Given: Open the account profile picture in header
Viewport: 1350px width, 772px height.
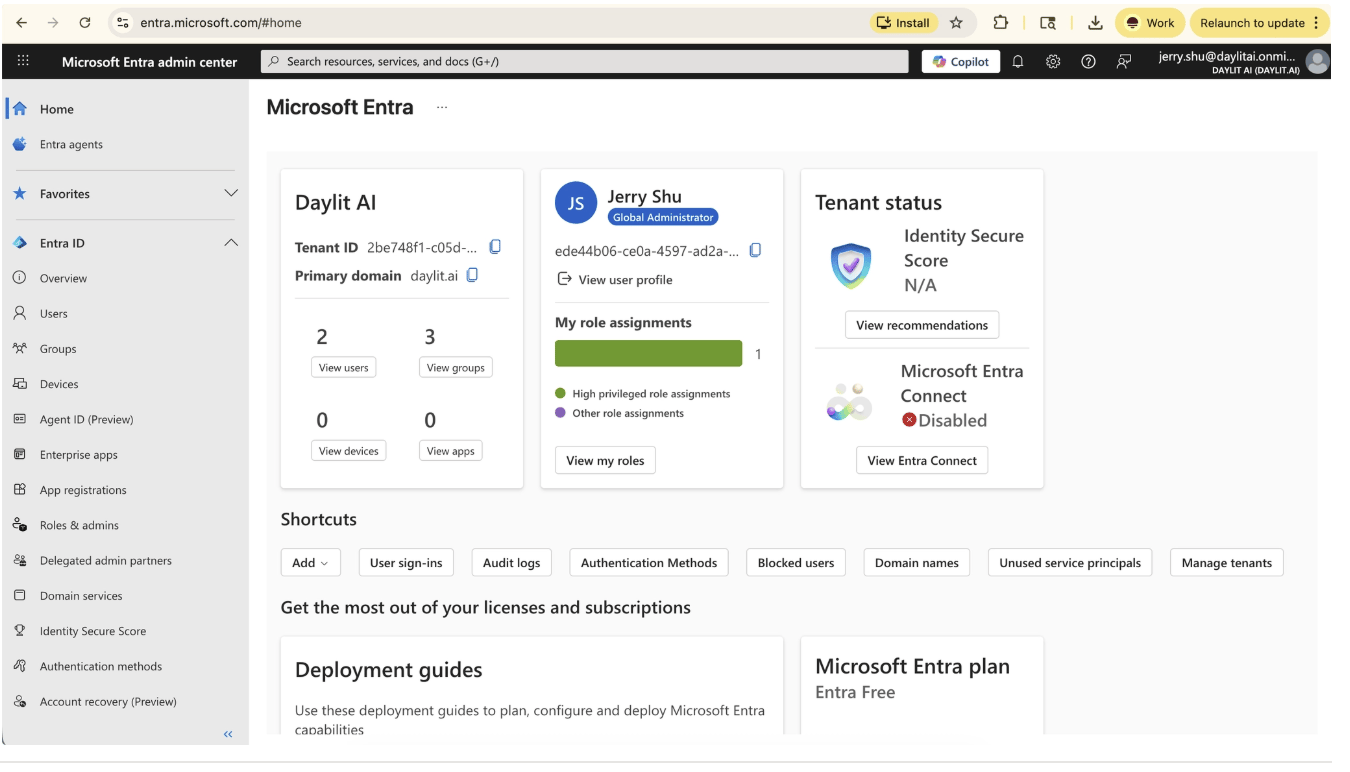Looking at the screenshot, I should [1317, 62].
